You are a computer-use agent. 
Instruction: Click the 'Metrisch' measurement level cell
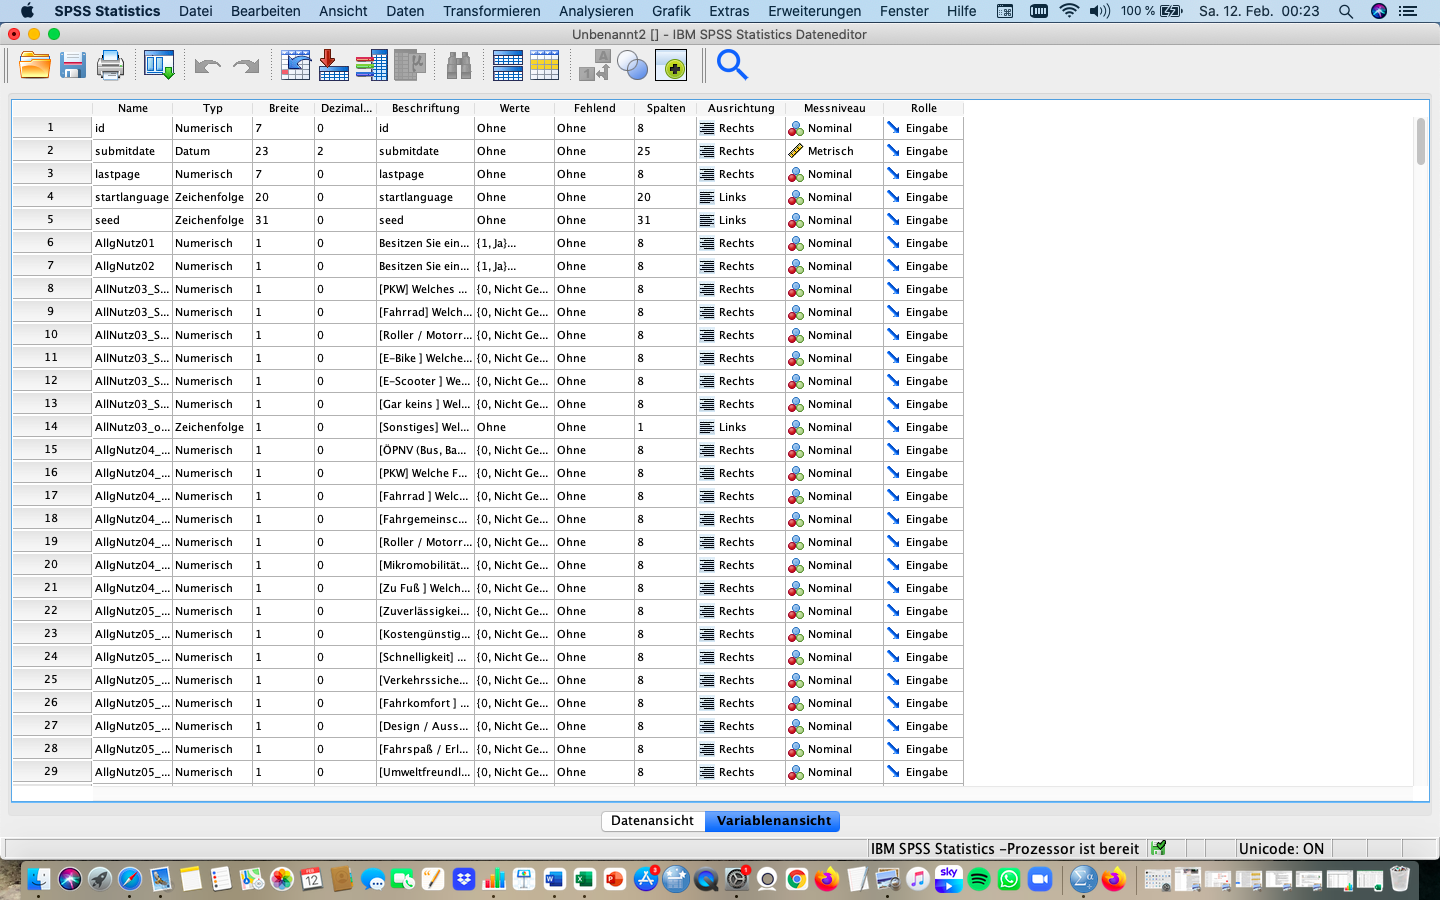click(x=834, y=151)
